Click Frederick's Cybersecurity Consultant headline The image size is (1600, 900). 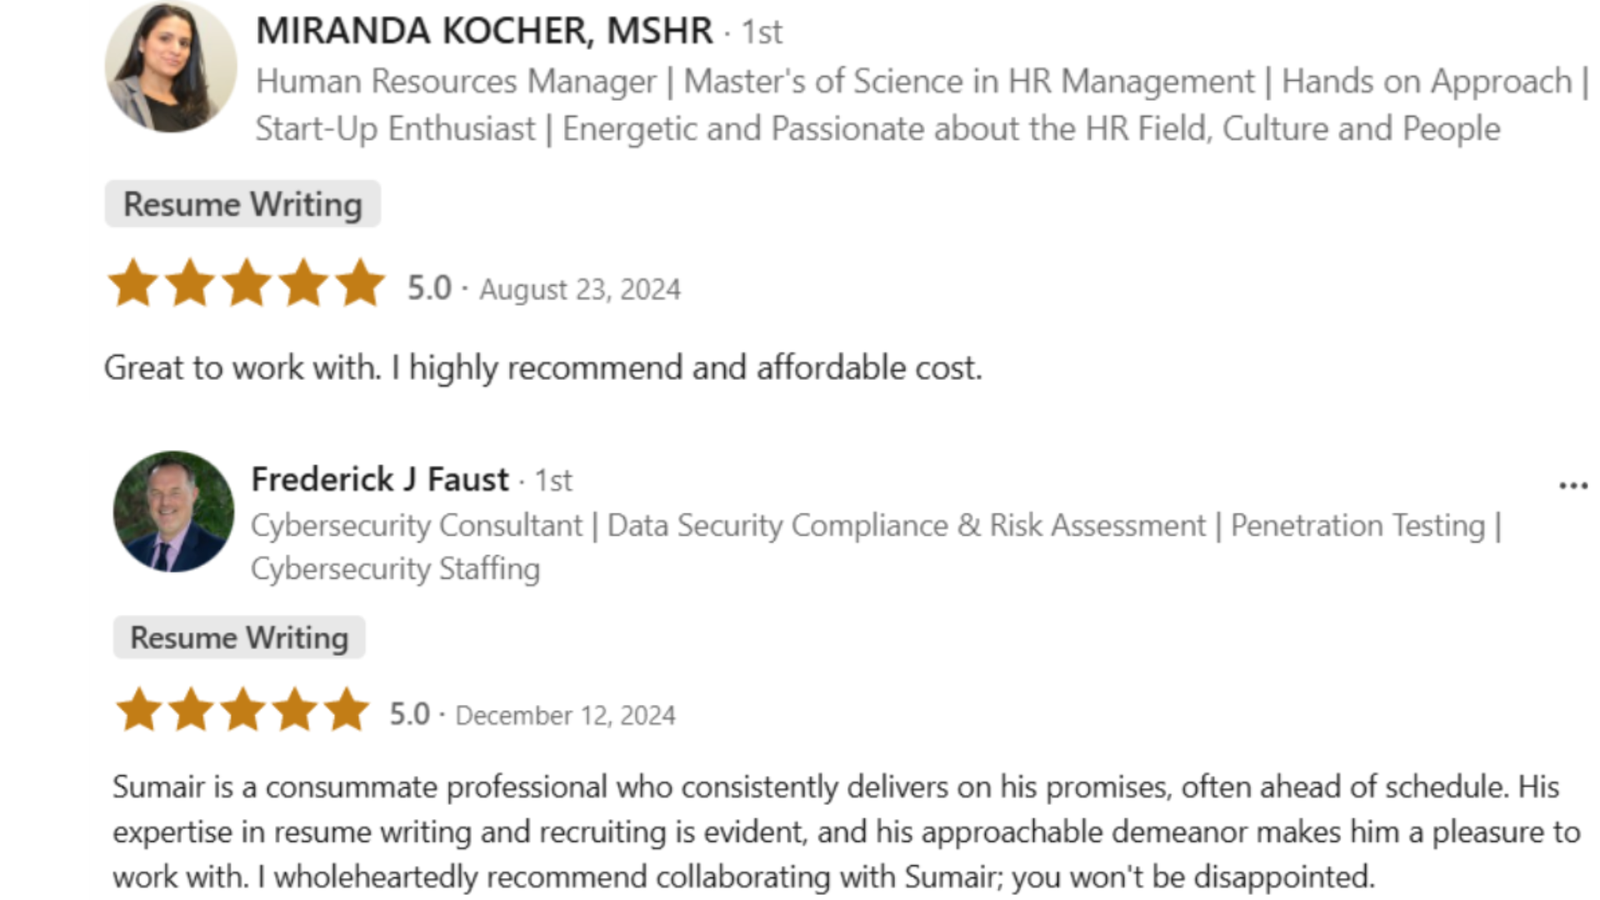[x=876, y=546]
